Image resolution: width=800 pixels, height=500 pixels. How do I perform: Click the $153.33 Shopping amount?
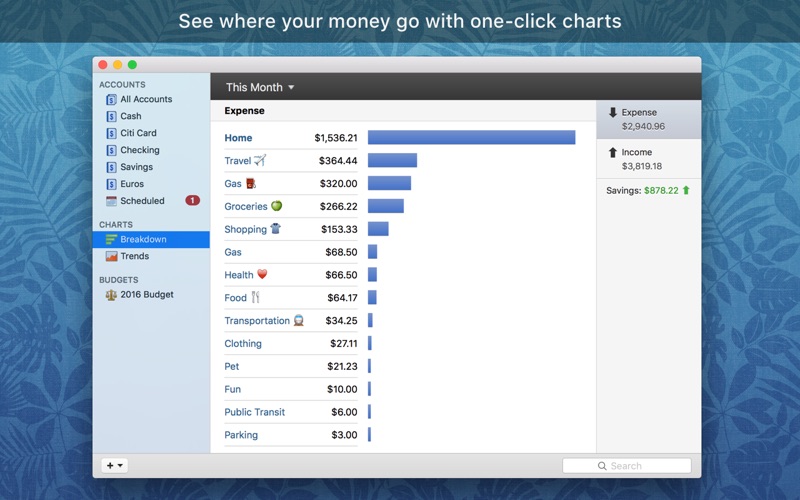[339, 230]
